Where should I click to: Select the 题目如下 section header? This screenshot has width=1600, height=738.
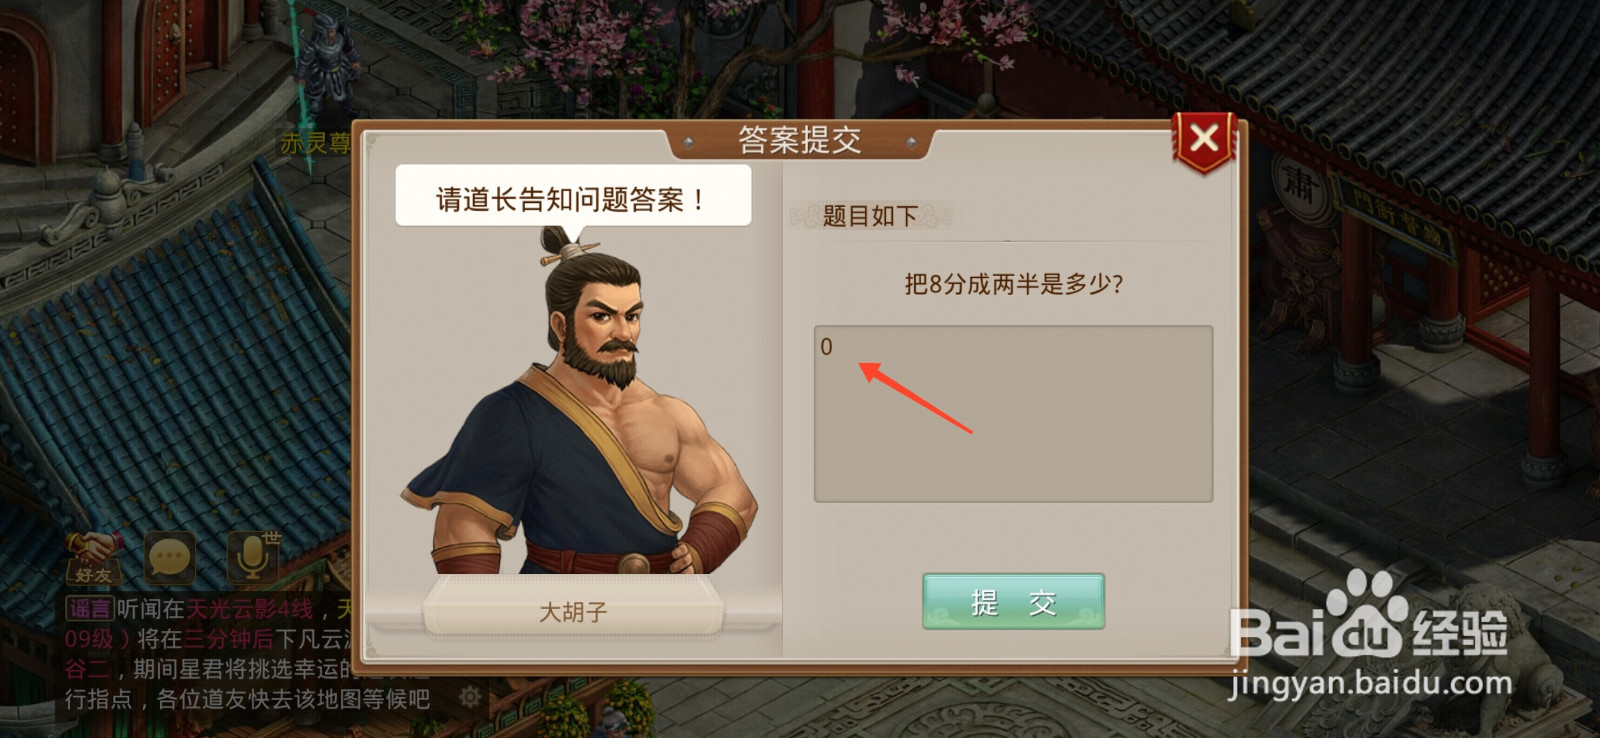[x=870, y=216]
